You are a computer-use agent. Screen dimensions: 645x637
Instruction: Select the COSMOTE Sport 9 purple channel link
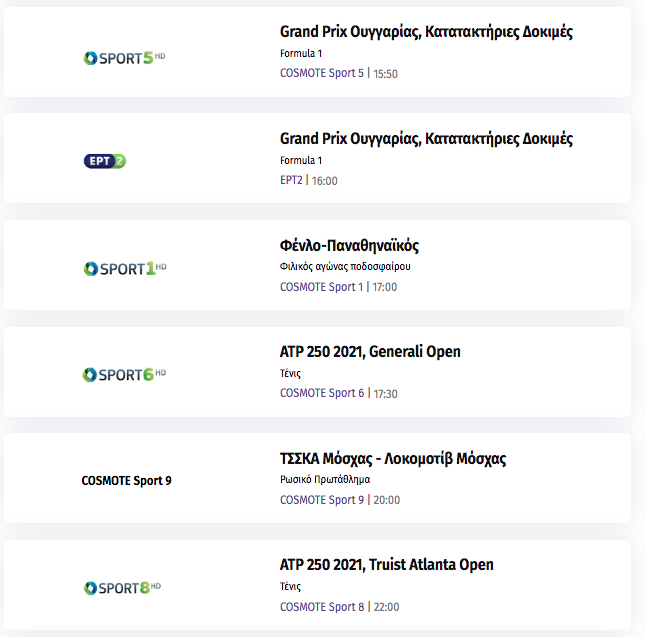coord(322,500)
